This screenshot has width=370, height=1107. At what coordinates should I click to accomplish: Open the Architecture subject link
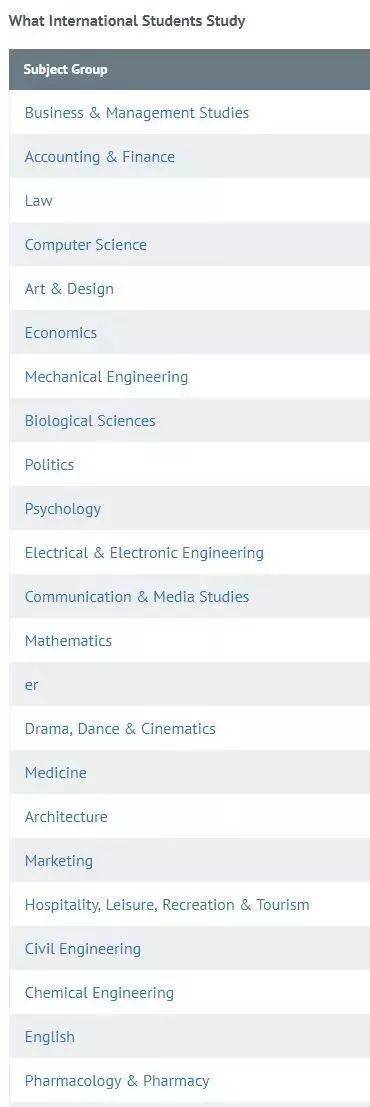pyautogui.click(x=66, y=817)
